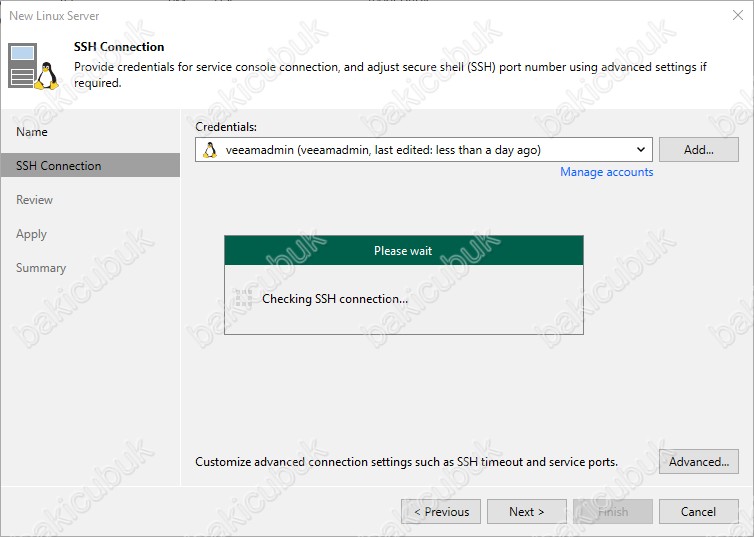Open Advanced... connection settings
This screenshot has height=537, width=754.
tap(699, 462)
